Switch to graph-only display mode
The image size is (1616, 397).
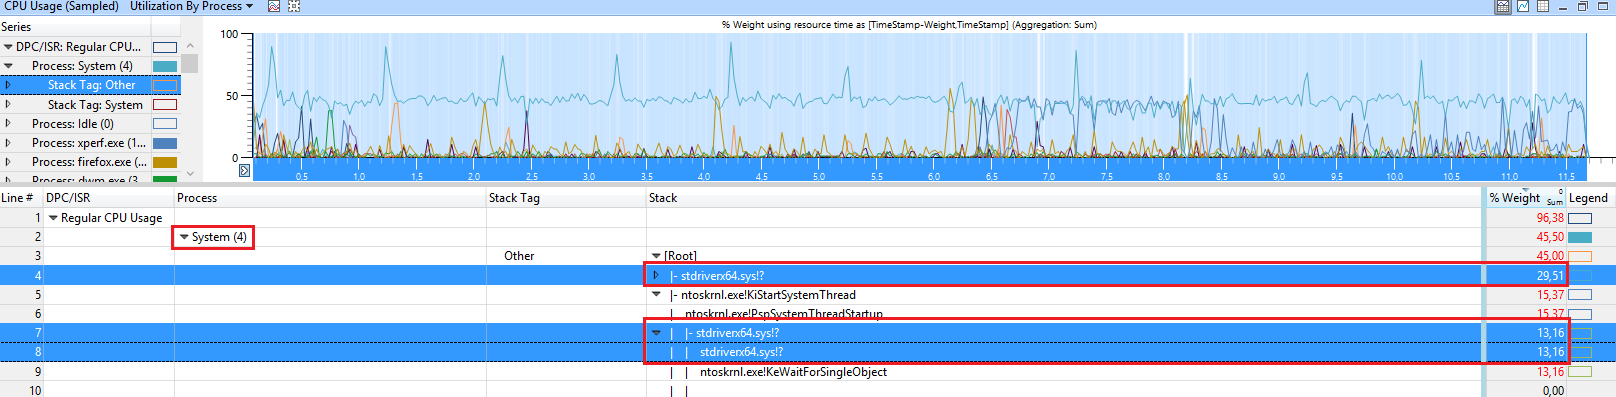click(x=1522, y=6)
